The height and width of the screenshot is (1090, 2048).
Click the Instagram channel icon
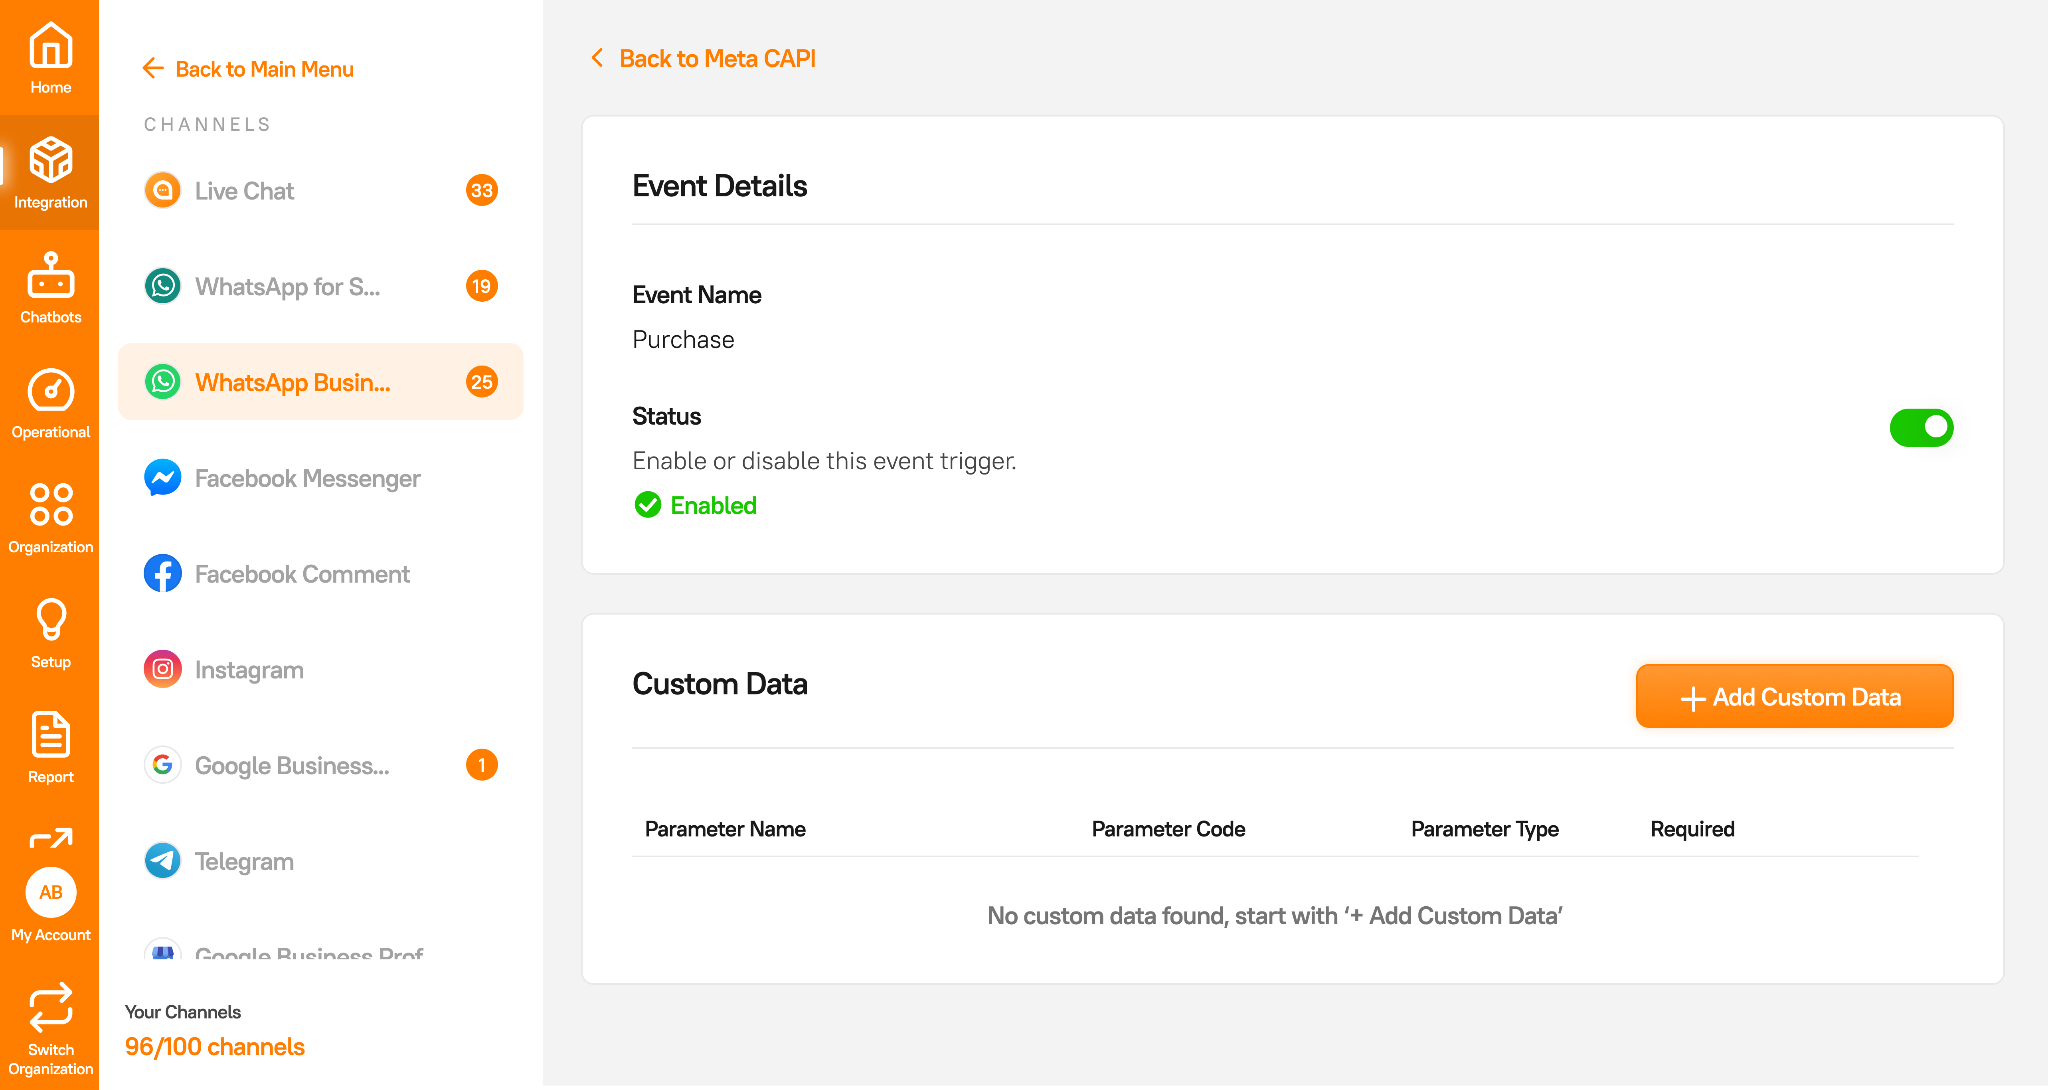(163, 669)
